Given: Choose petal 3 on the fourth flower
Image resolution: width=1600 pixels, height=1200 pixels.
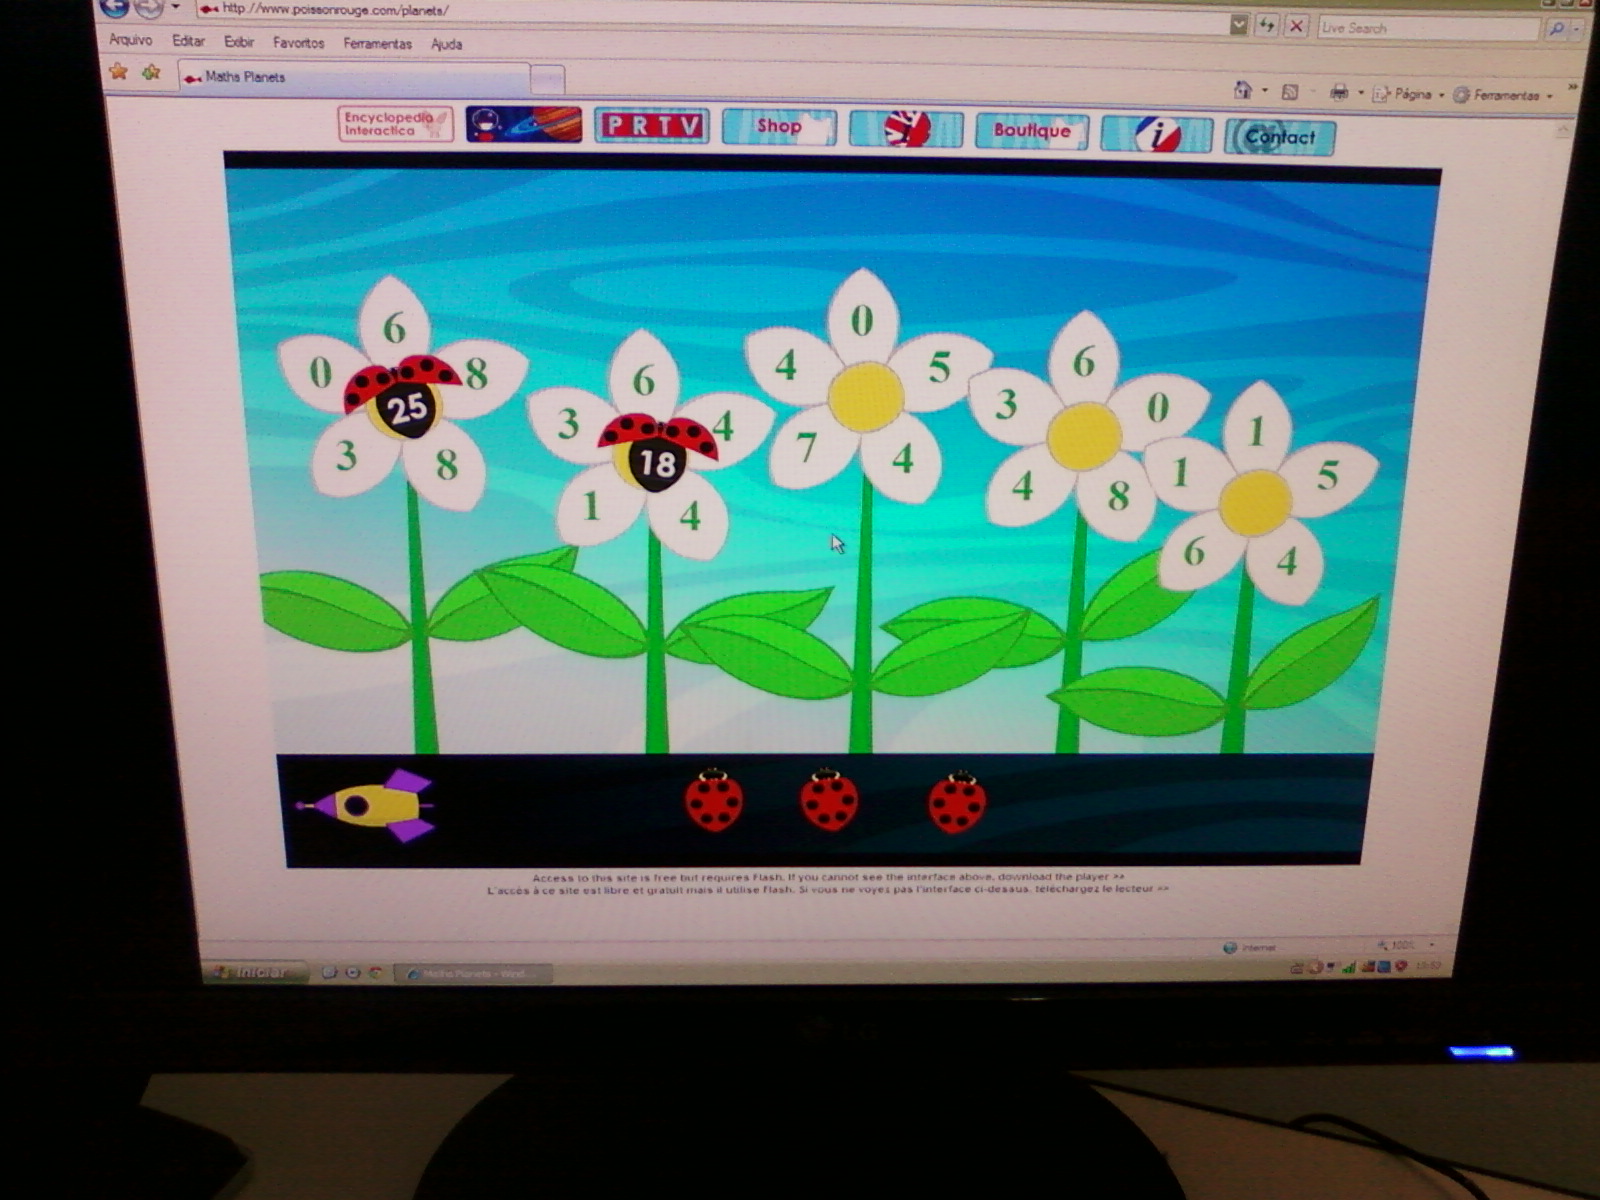Looking at the screenshot, I should (1008, 404).
